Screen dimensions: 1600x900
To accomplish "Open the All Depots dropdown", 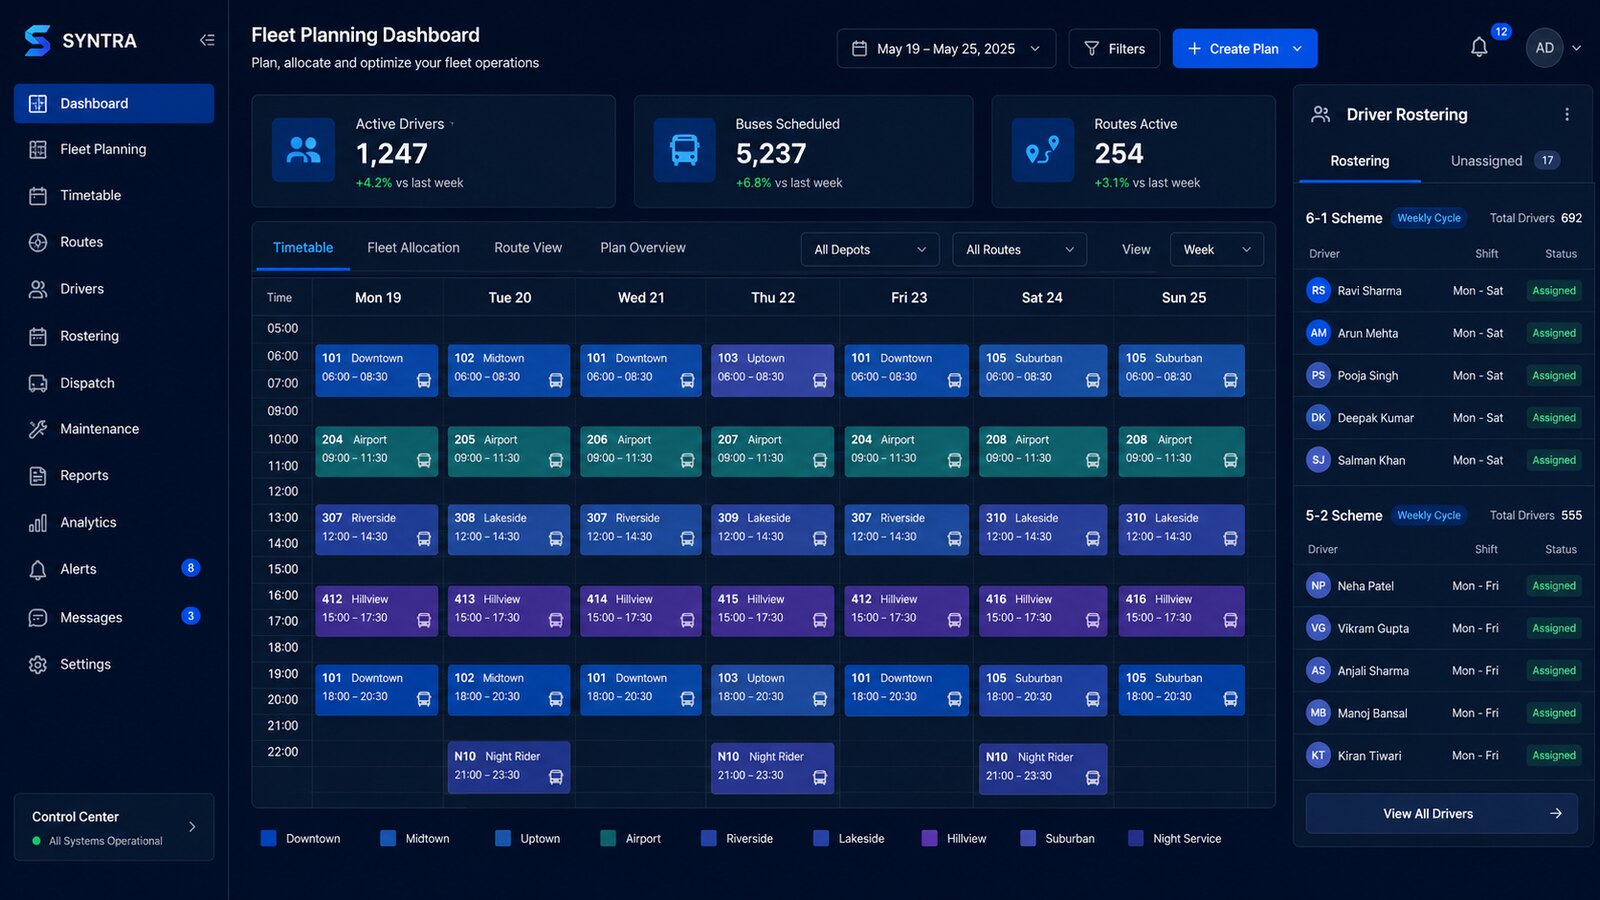I will 870,249.
